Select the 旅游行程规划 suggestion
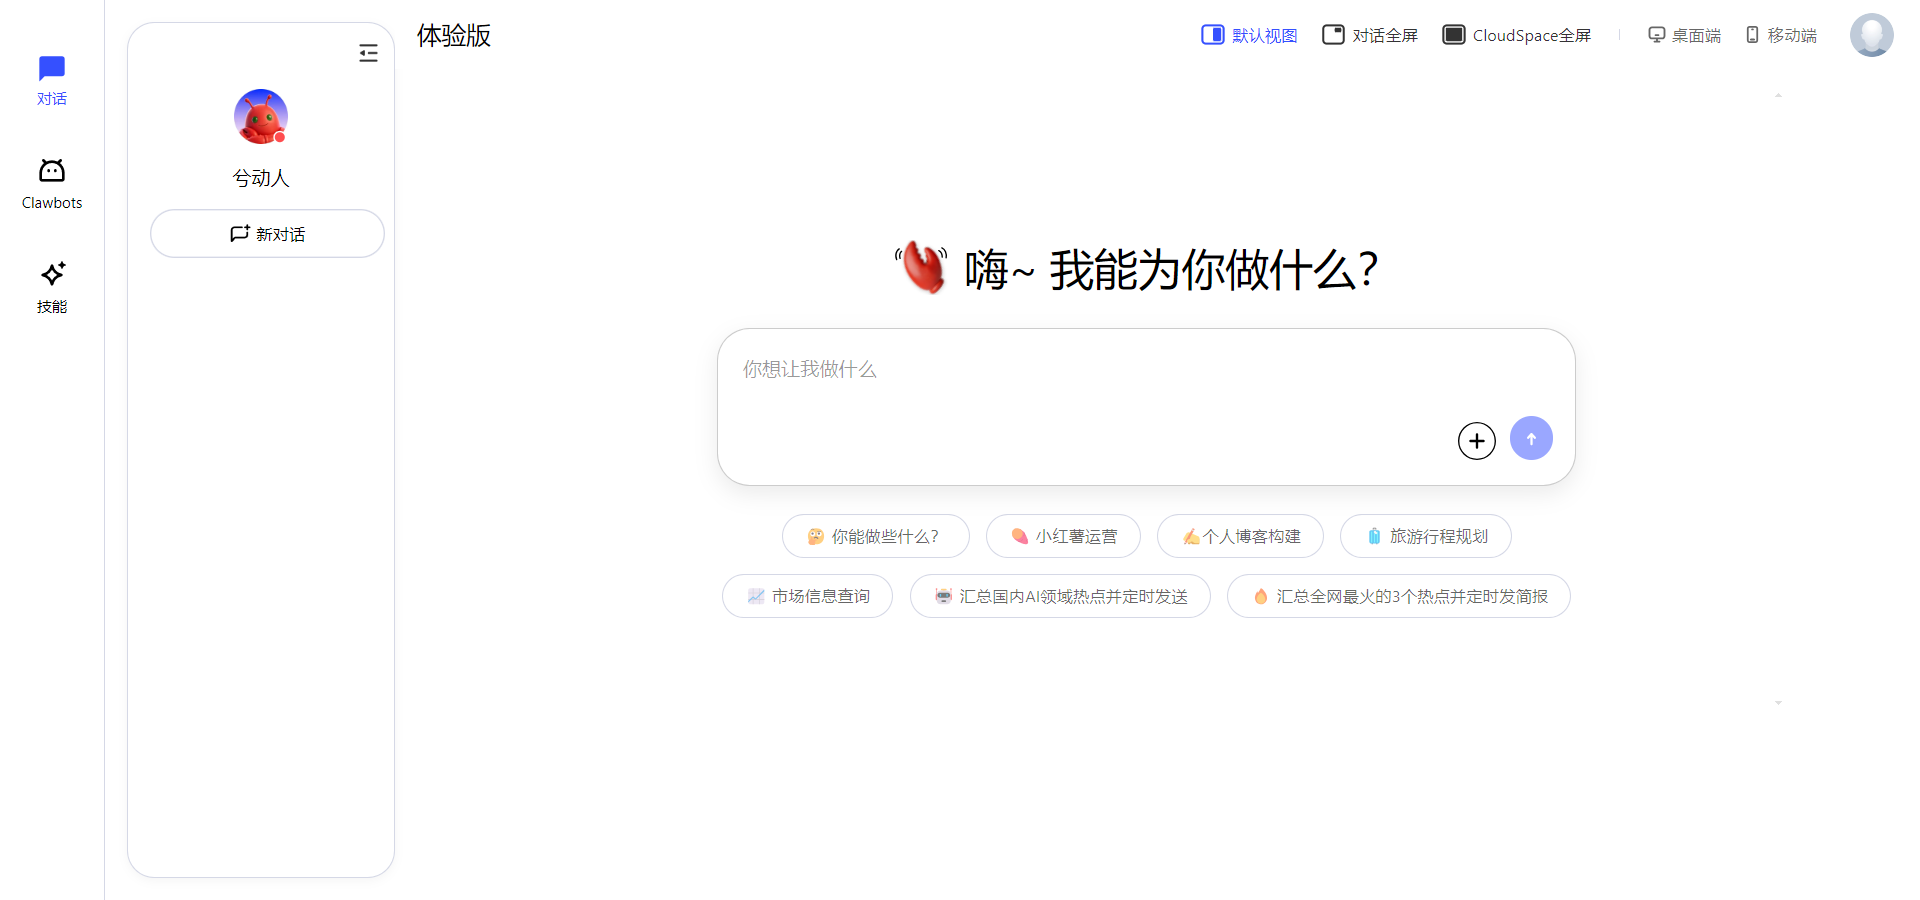 point(1425,536)
